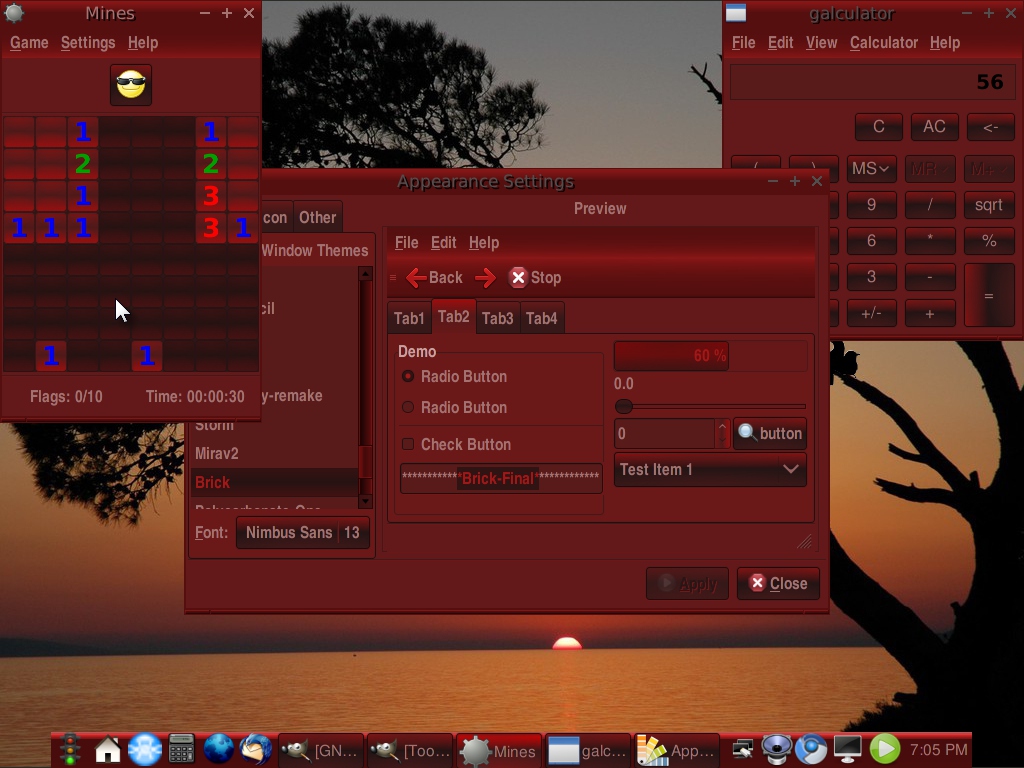Open the Calculator menu in galculator

(x=884, y=43)
